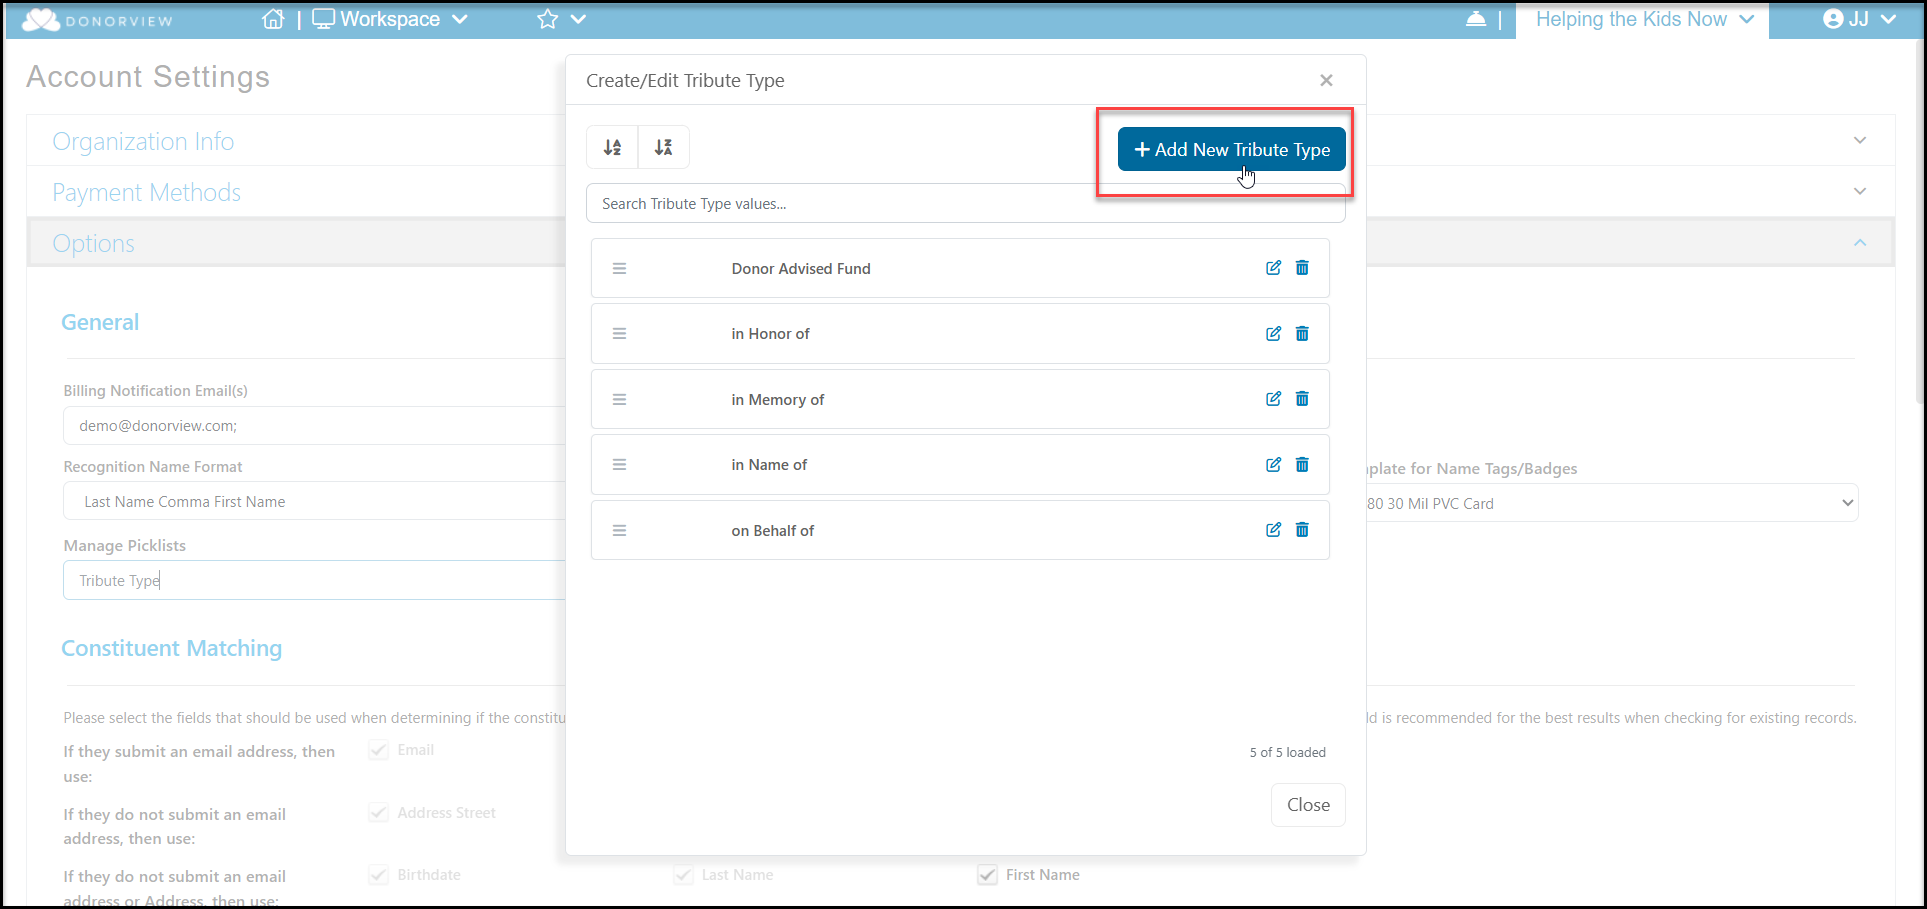Sort tribute types ascending A to Z
The width and height of the screenshot is (1927, 909).
(x=612, y=148)
